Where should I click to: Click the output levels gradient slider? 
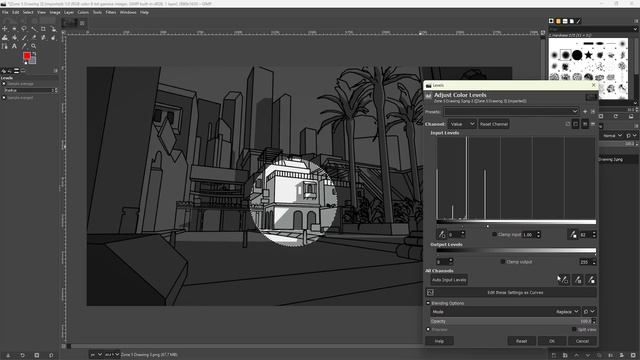[x=516, y=250]
